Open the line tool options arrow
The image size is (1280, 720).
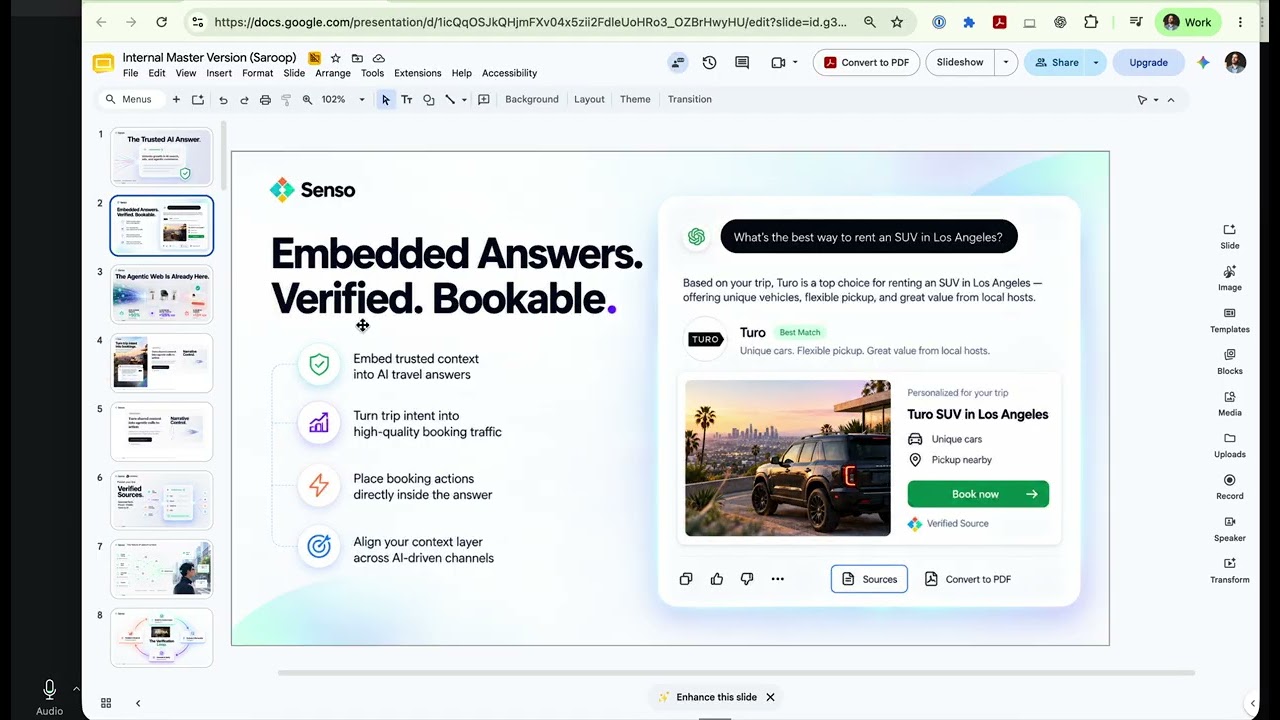coord(464,100)
